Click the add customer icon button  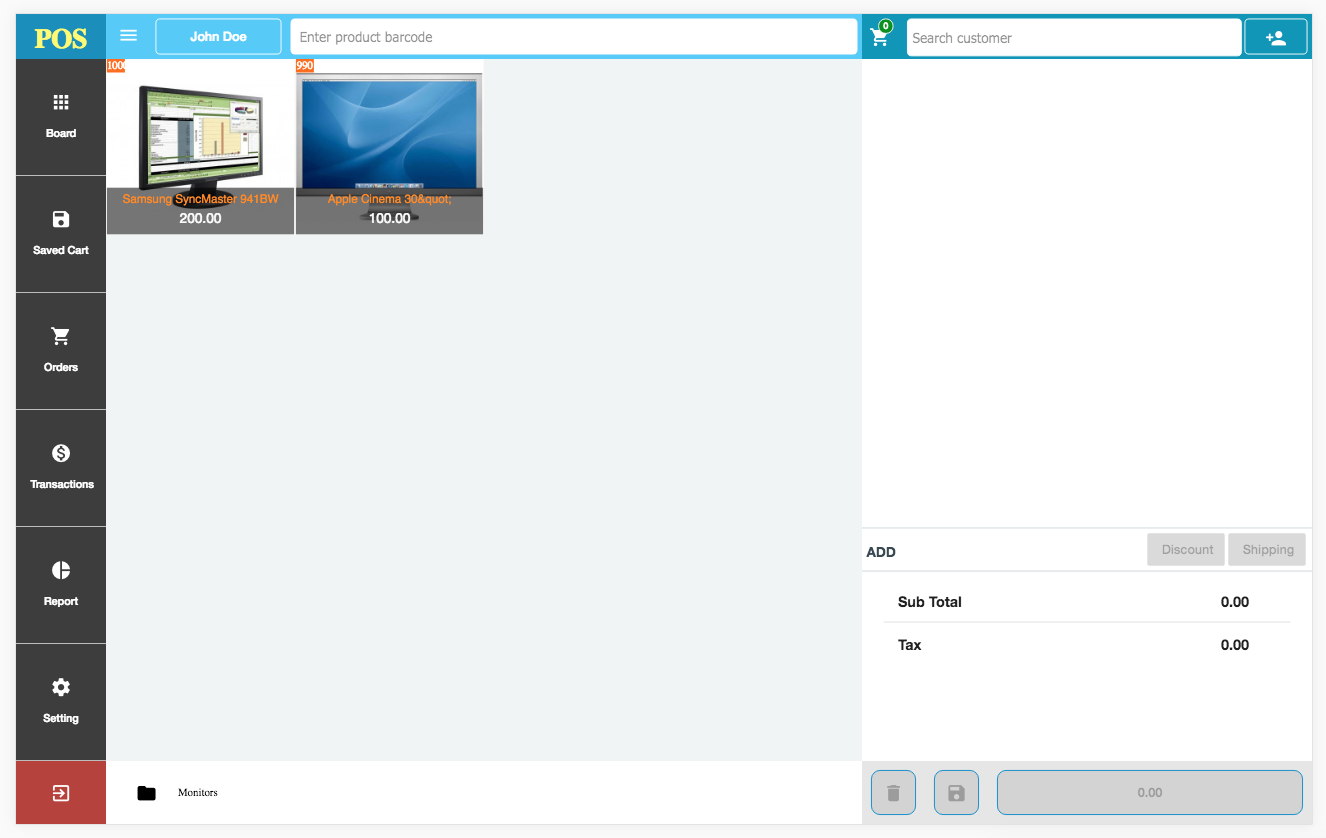click(1275, 37)
